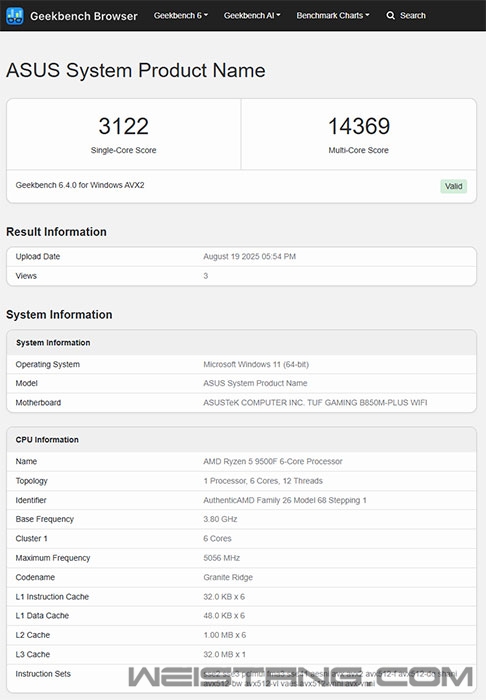Click the search magnifier icon
The image size is (486, 700).
[390, 16]
